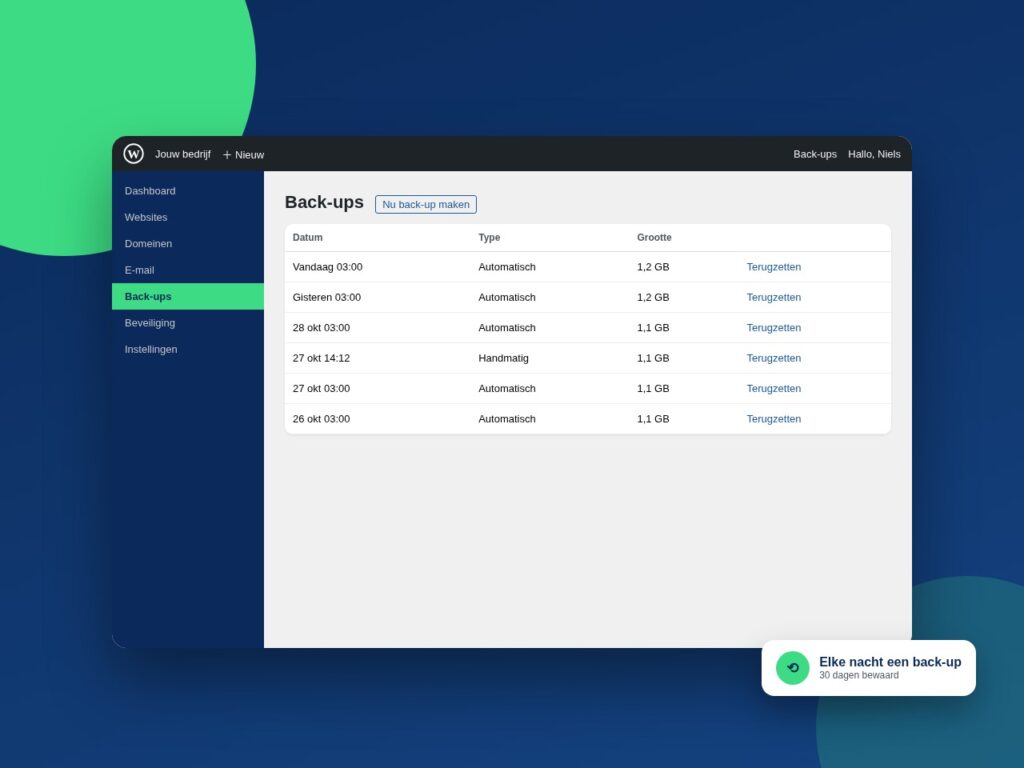1024x768 pixels.
Task: Open Websites in the sidebar
Action: pos(188,217)
